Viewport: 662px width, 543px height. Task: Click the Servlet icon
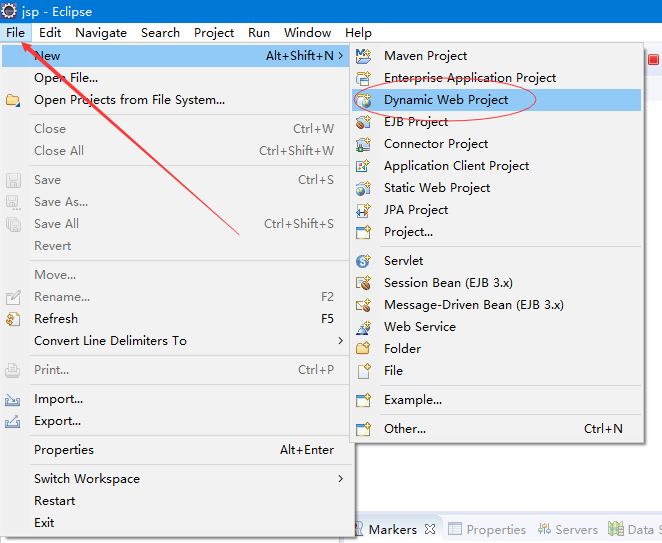pyautogui.click(x=363, y=261)
